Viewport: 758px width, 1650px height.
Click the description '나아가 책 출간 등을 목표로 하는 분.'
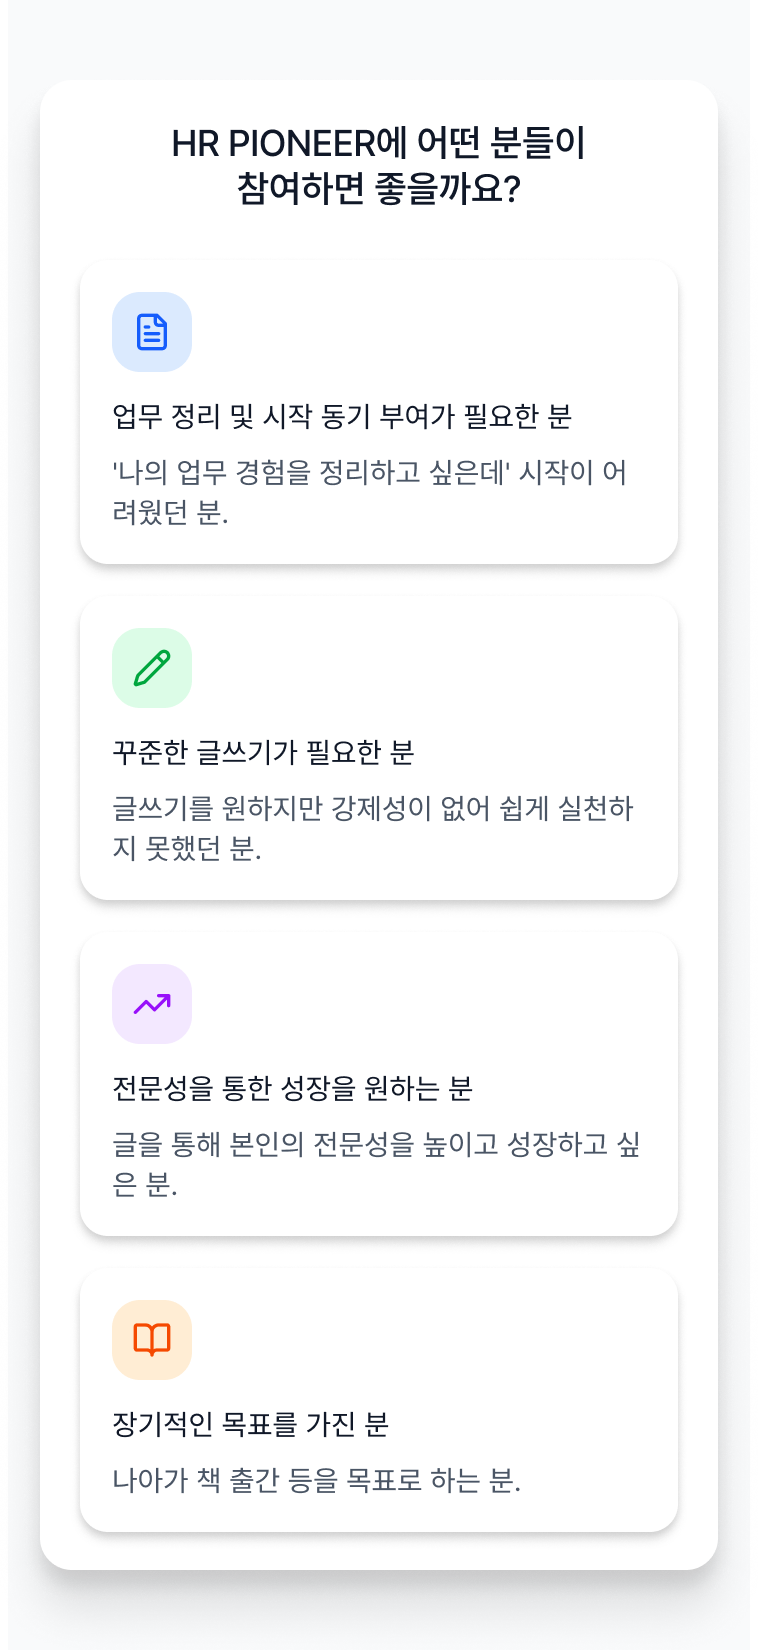[x=316, y=1480]
